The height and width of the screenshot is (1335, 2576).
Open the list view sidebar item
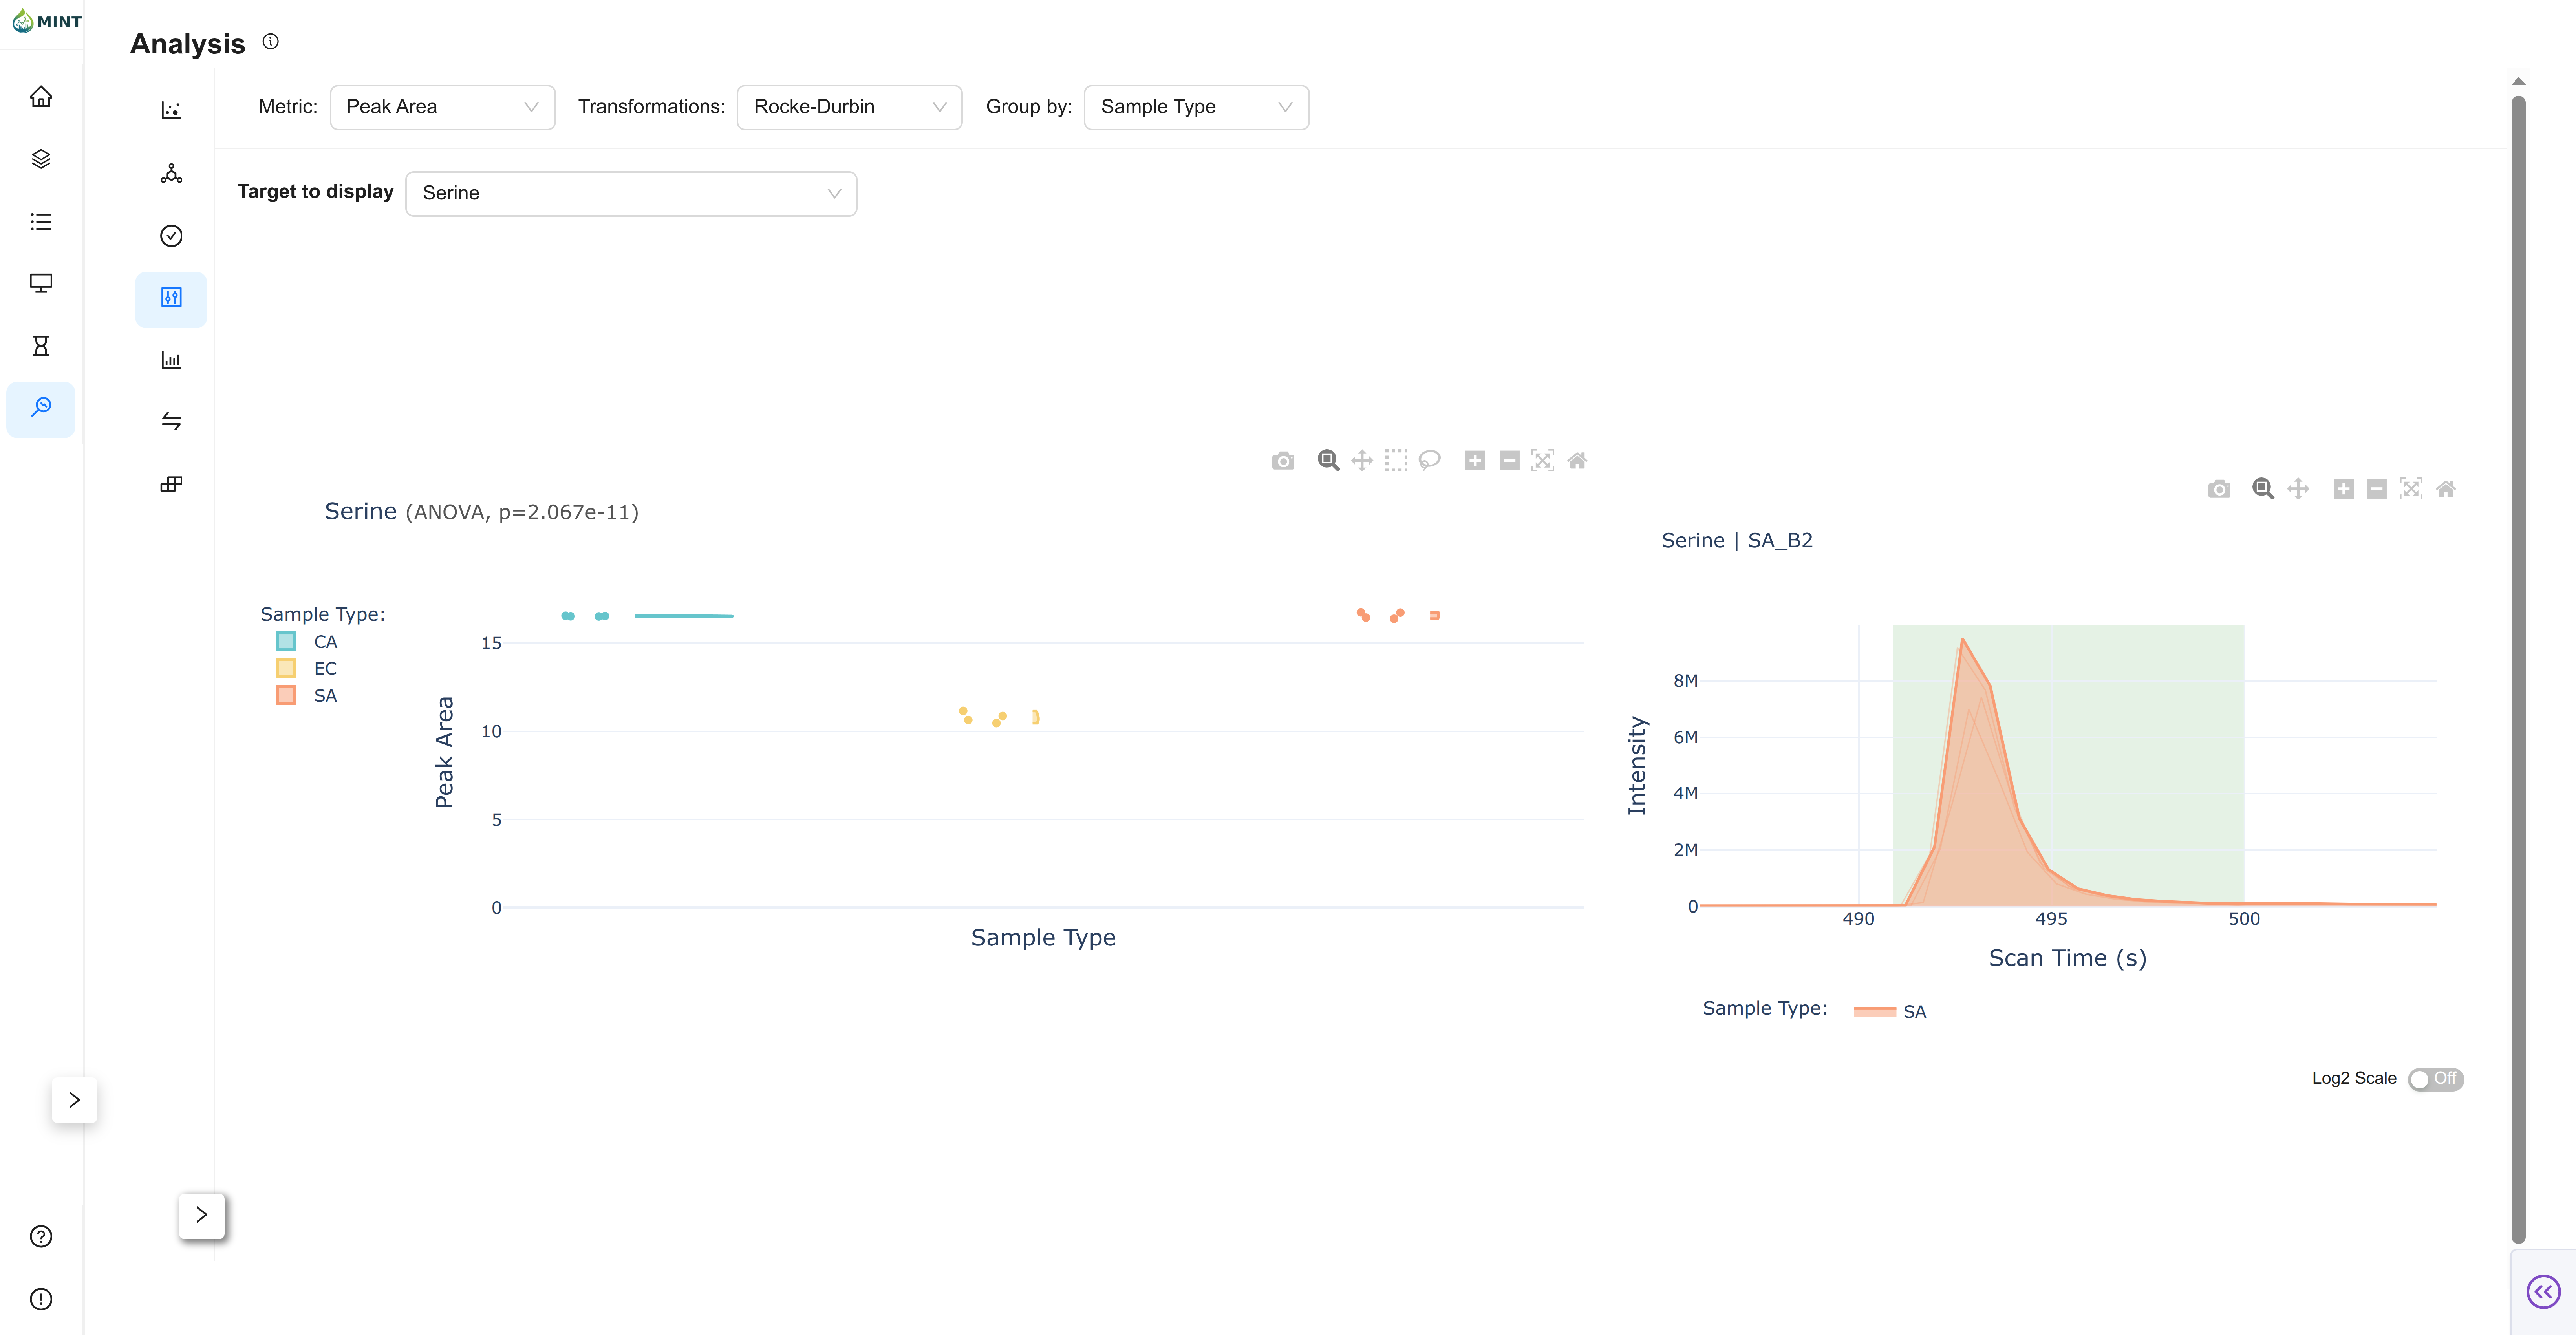41,222
